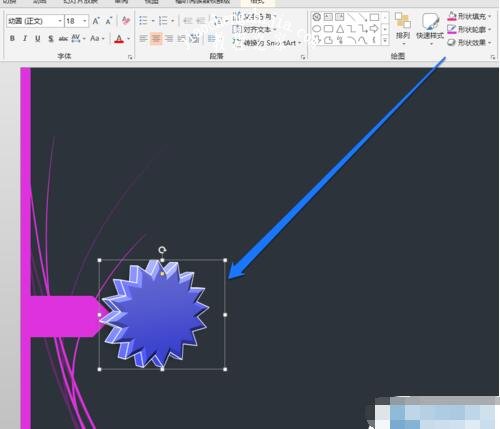
Task: Apply numbered list formatting
Action: pyautogui.click(x=163, y=21)
